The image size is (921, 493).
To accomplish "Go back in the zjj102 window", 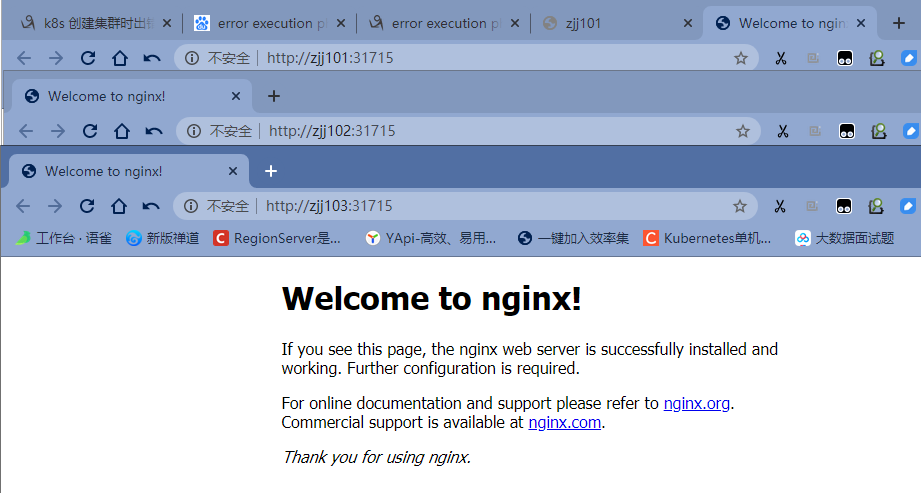I will coord(25,130).
